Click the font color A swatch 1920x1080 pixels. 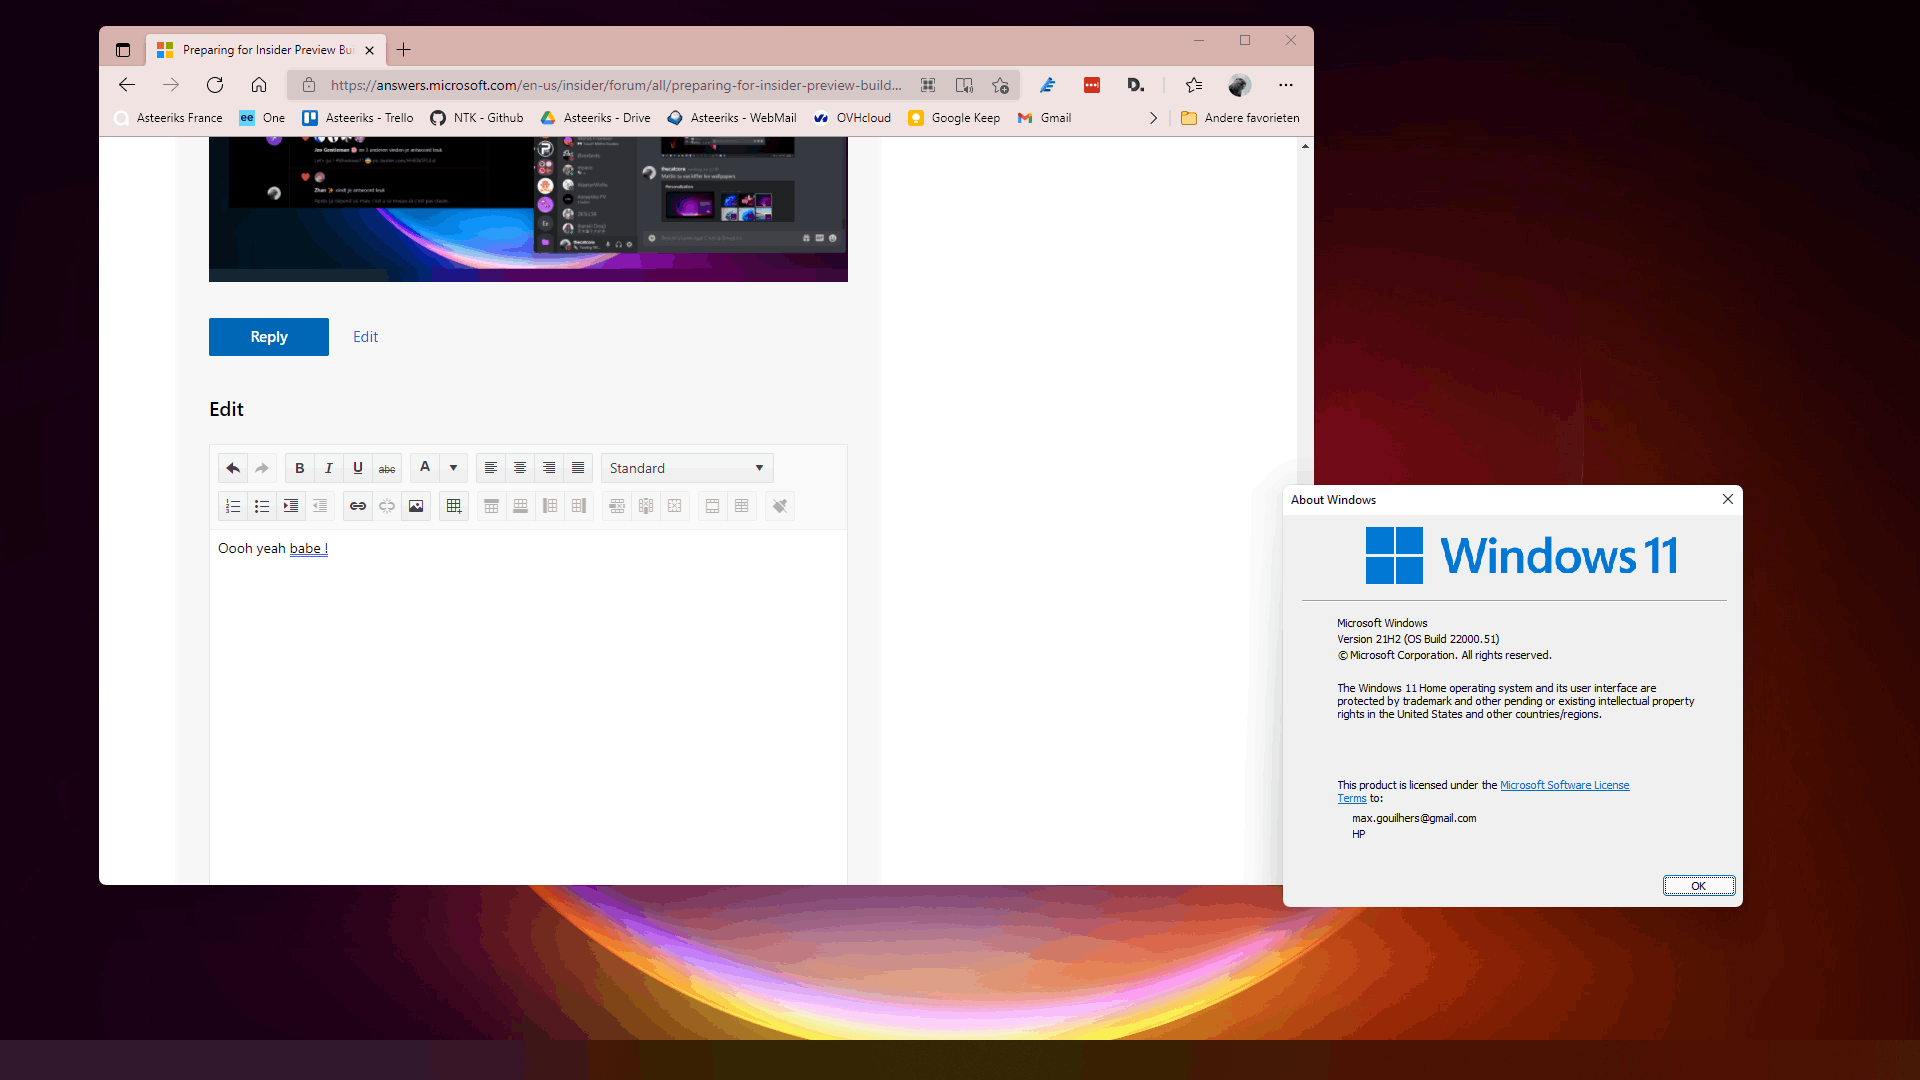[x=425, y=468]
